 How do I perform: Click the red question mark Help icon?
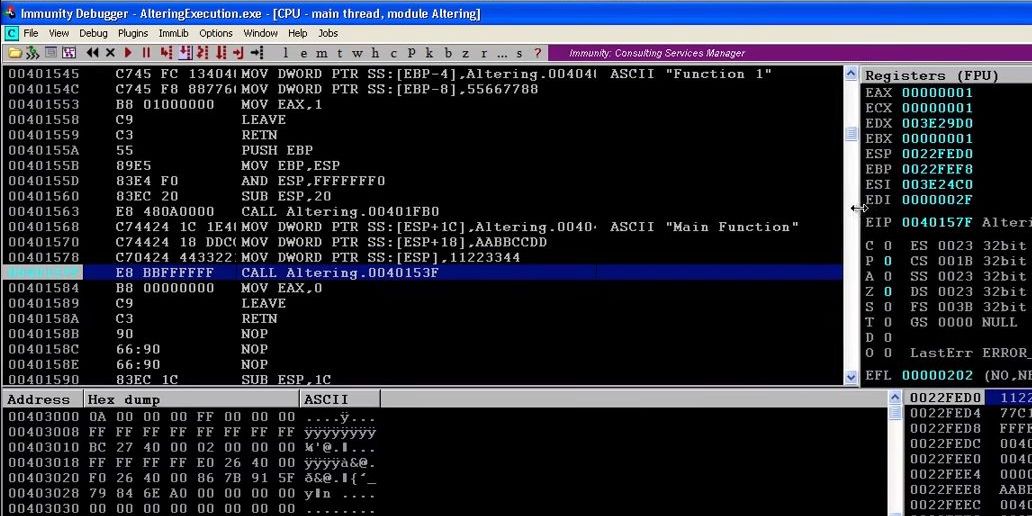point(537,53)
